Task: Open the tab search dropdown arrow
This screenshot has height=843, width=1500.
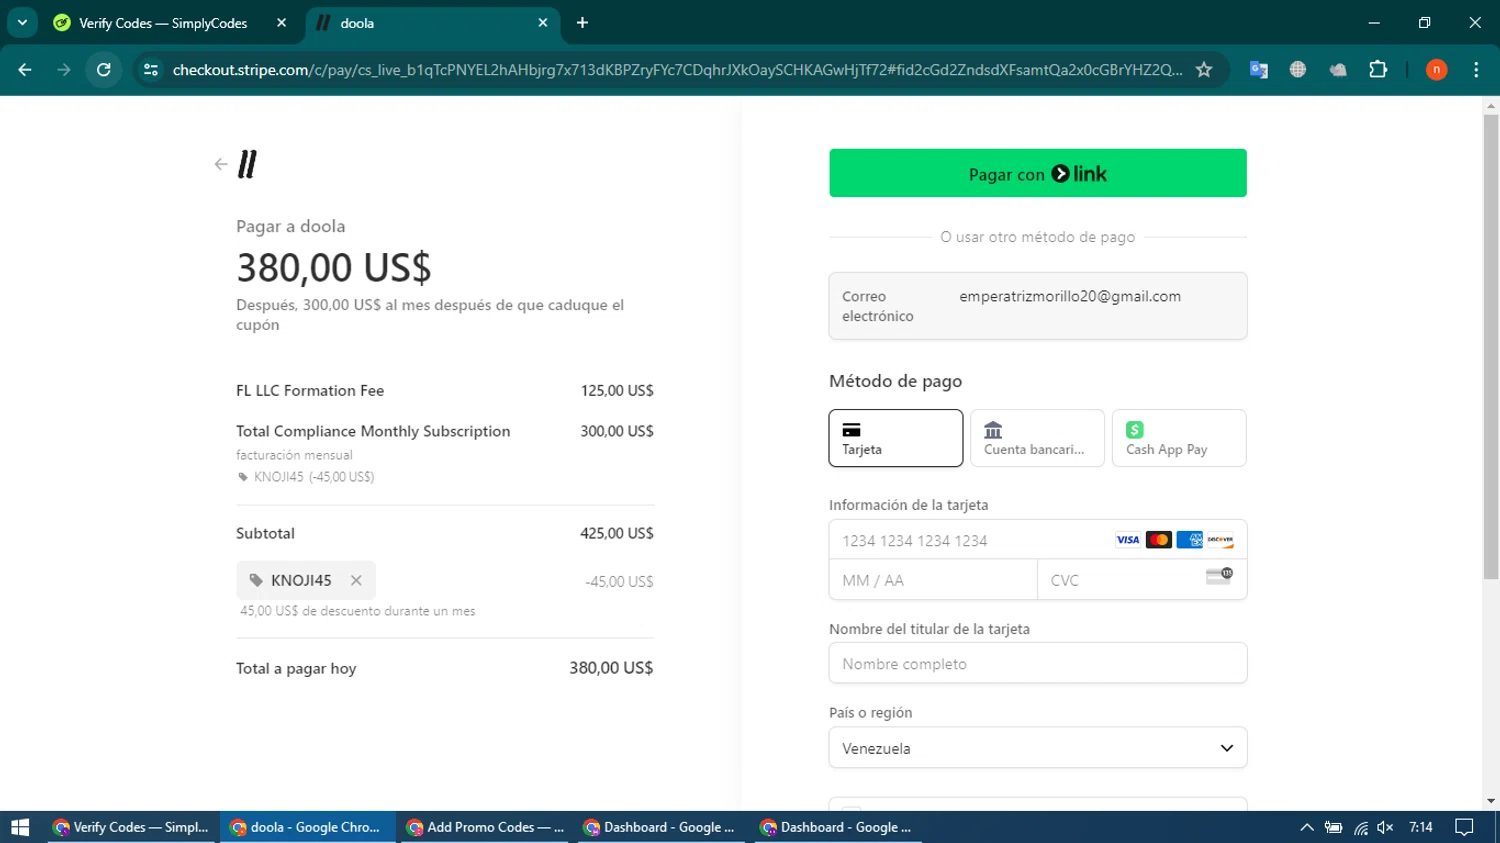Action: [x=22, y=23]
